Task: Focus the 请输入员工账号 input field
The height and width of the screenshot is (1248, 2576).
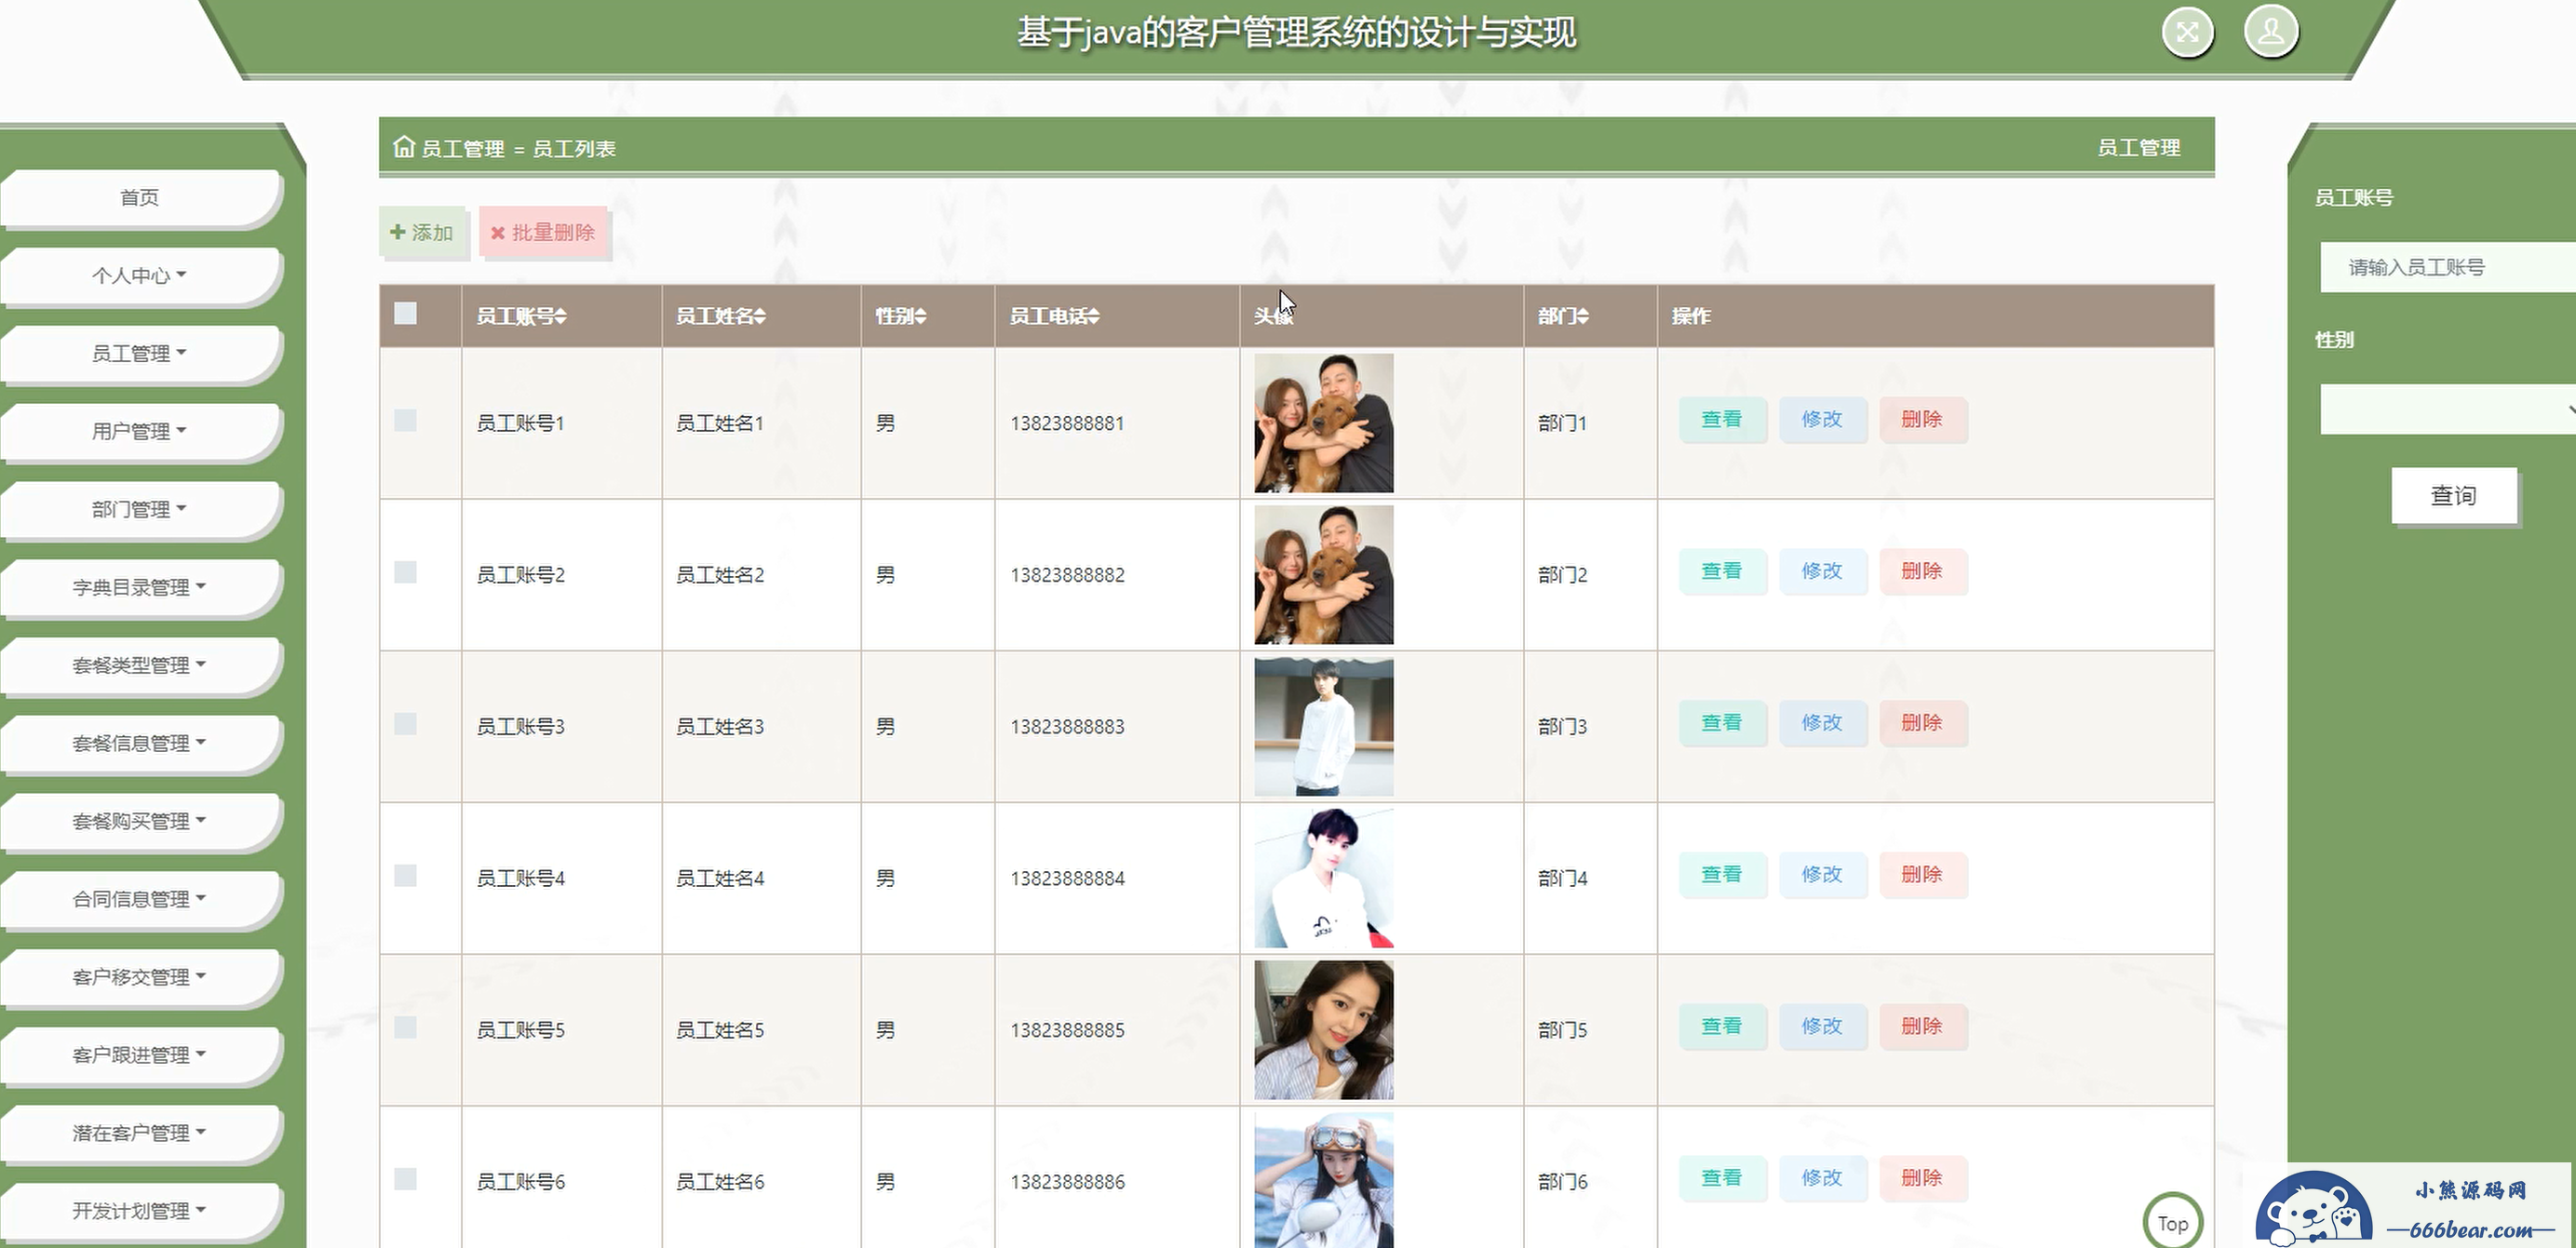Action: (x=2447, y=267)
